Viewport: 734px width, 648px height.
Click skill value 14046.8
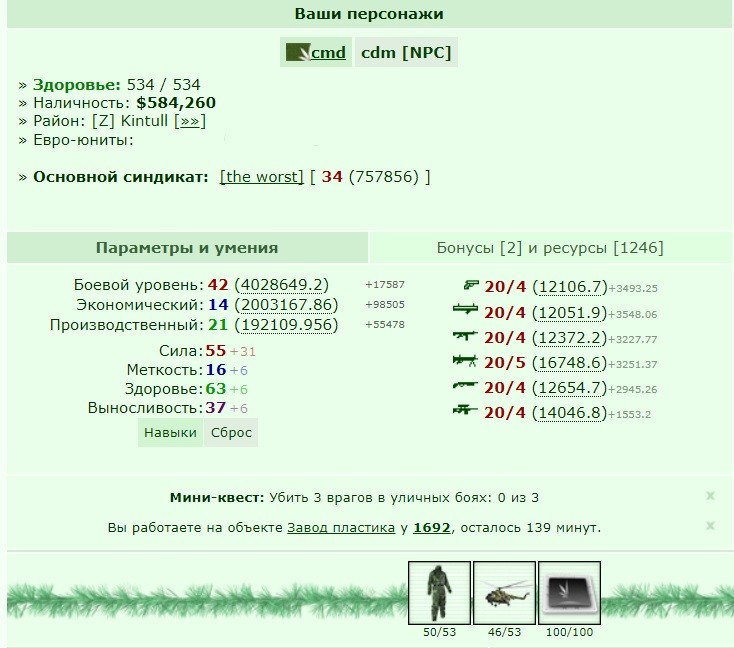click(570, 412)
